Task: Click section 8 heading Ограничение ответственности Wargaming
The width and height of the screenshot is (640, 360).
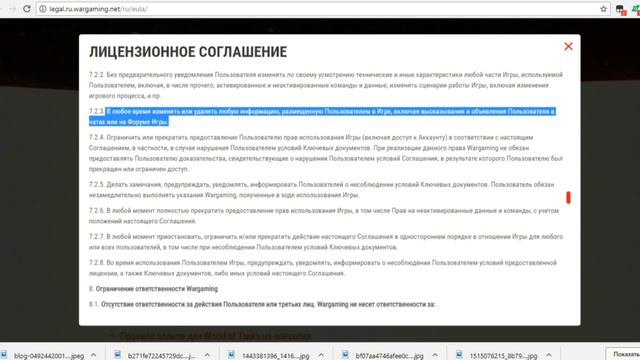Action: pos(153,289)
